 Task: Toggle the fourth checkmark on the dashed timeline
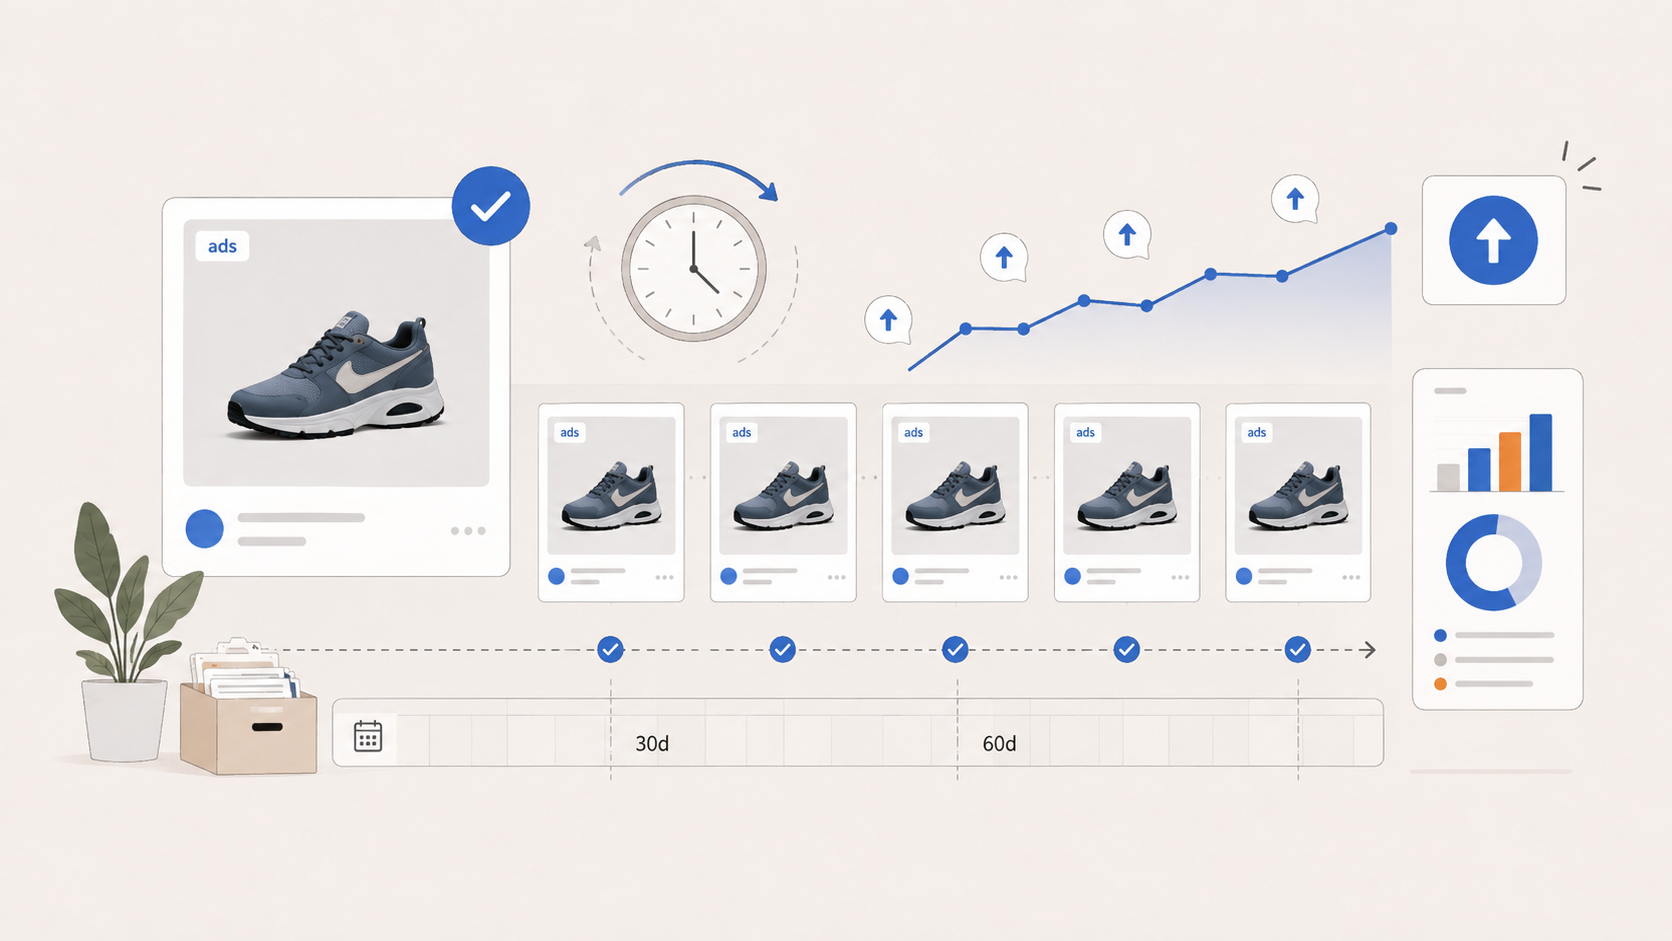(x=1127, y=650)
